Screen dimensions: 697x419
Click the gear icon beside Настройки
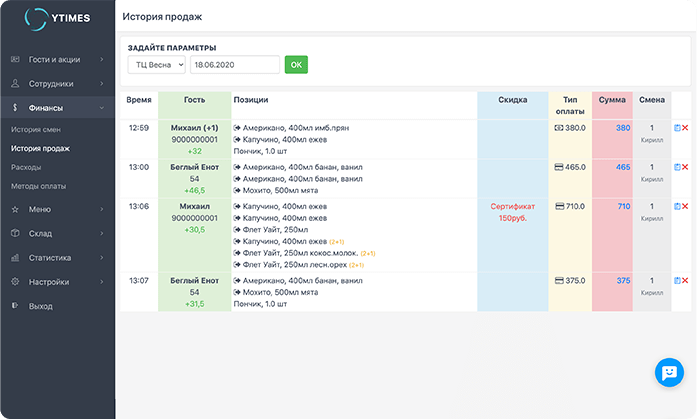click(15, 282)
